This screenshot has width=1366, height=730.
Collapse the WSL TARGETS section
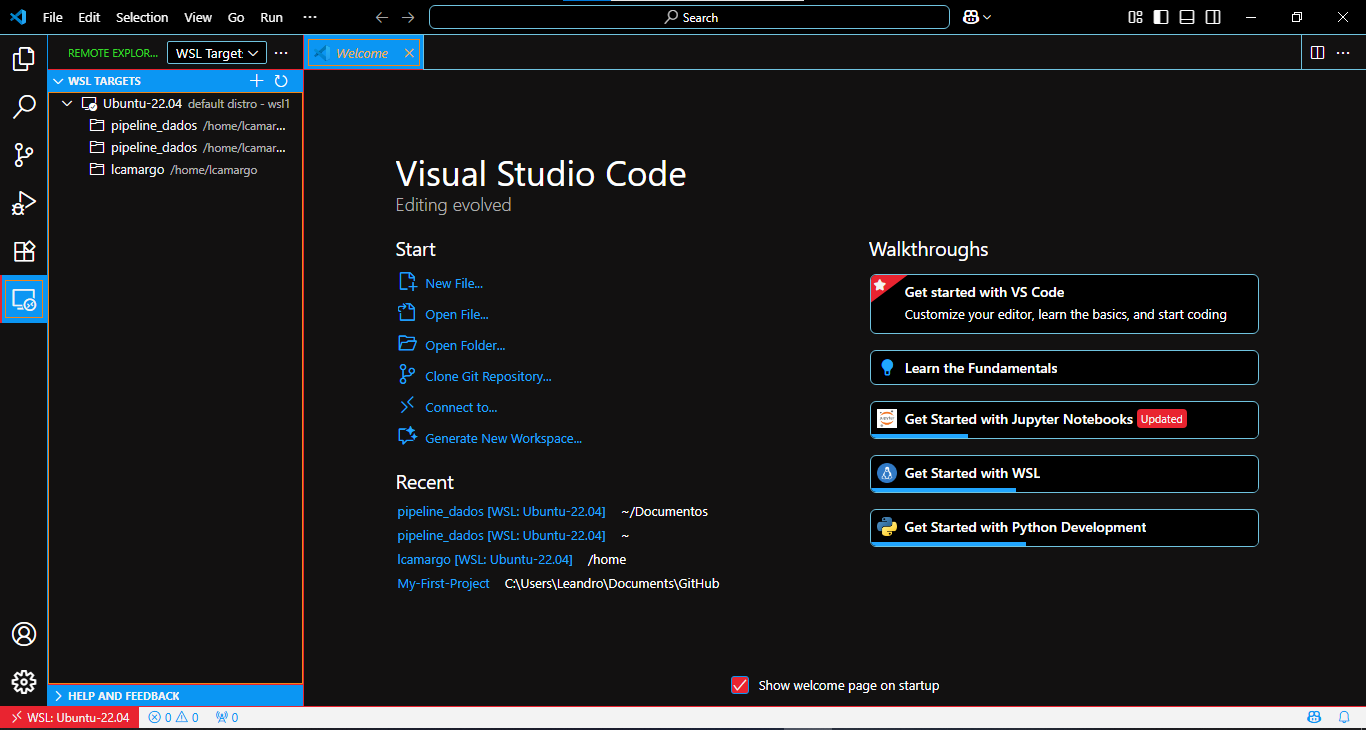(x=58, y=81)
